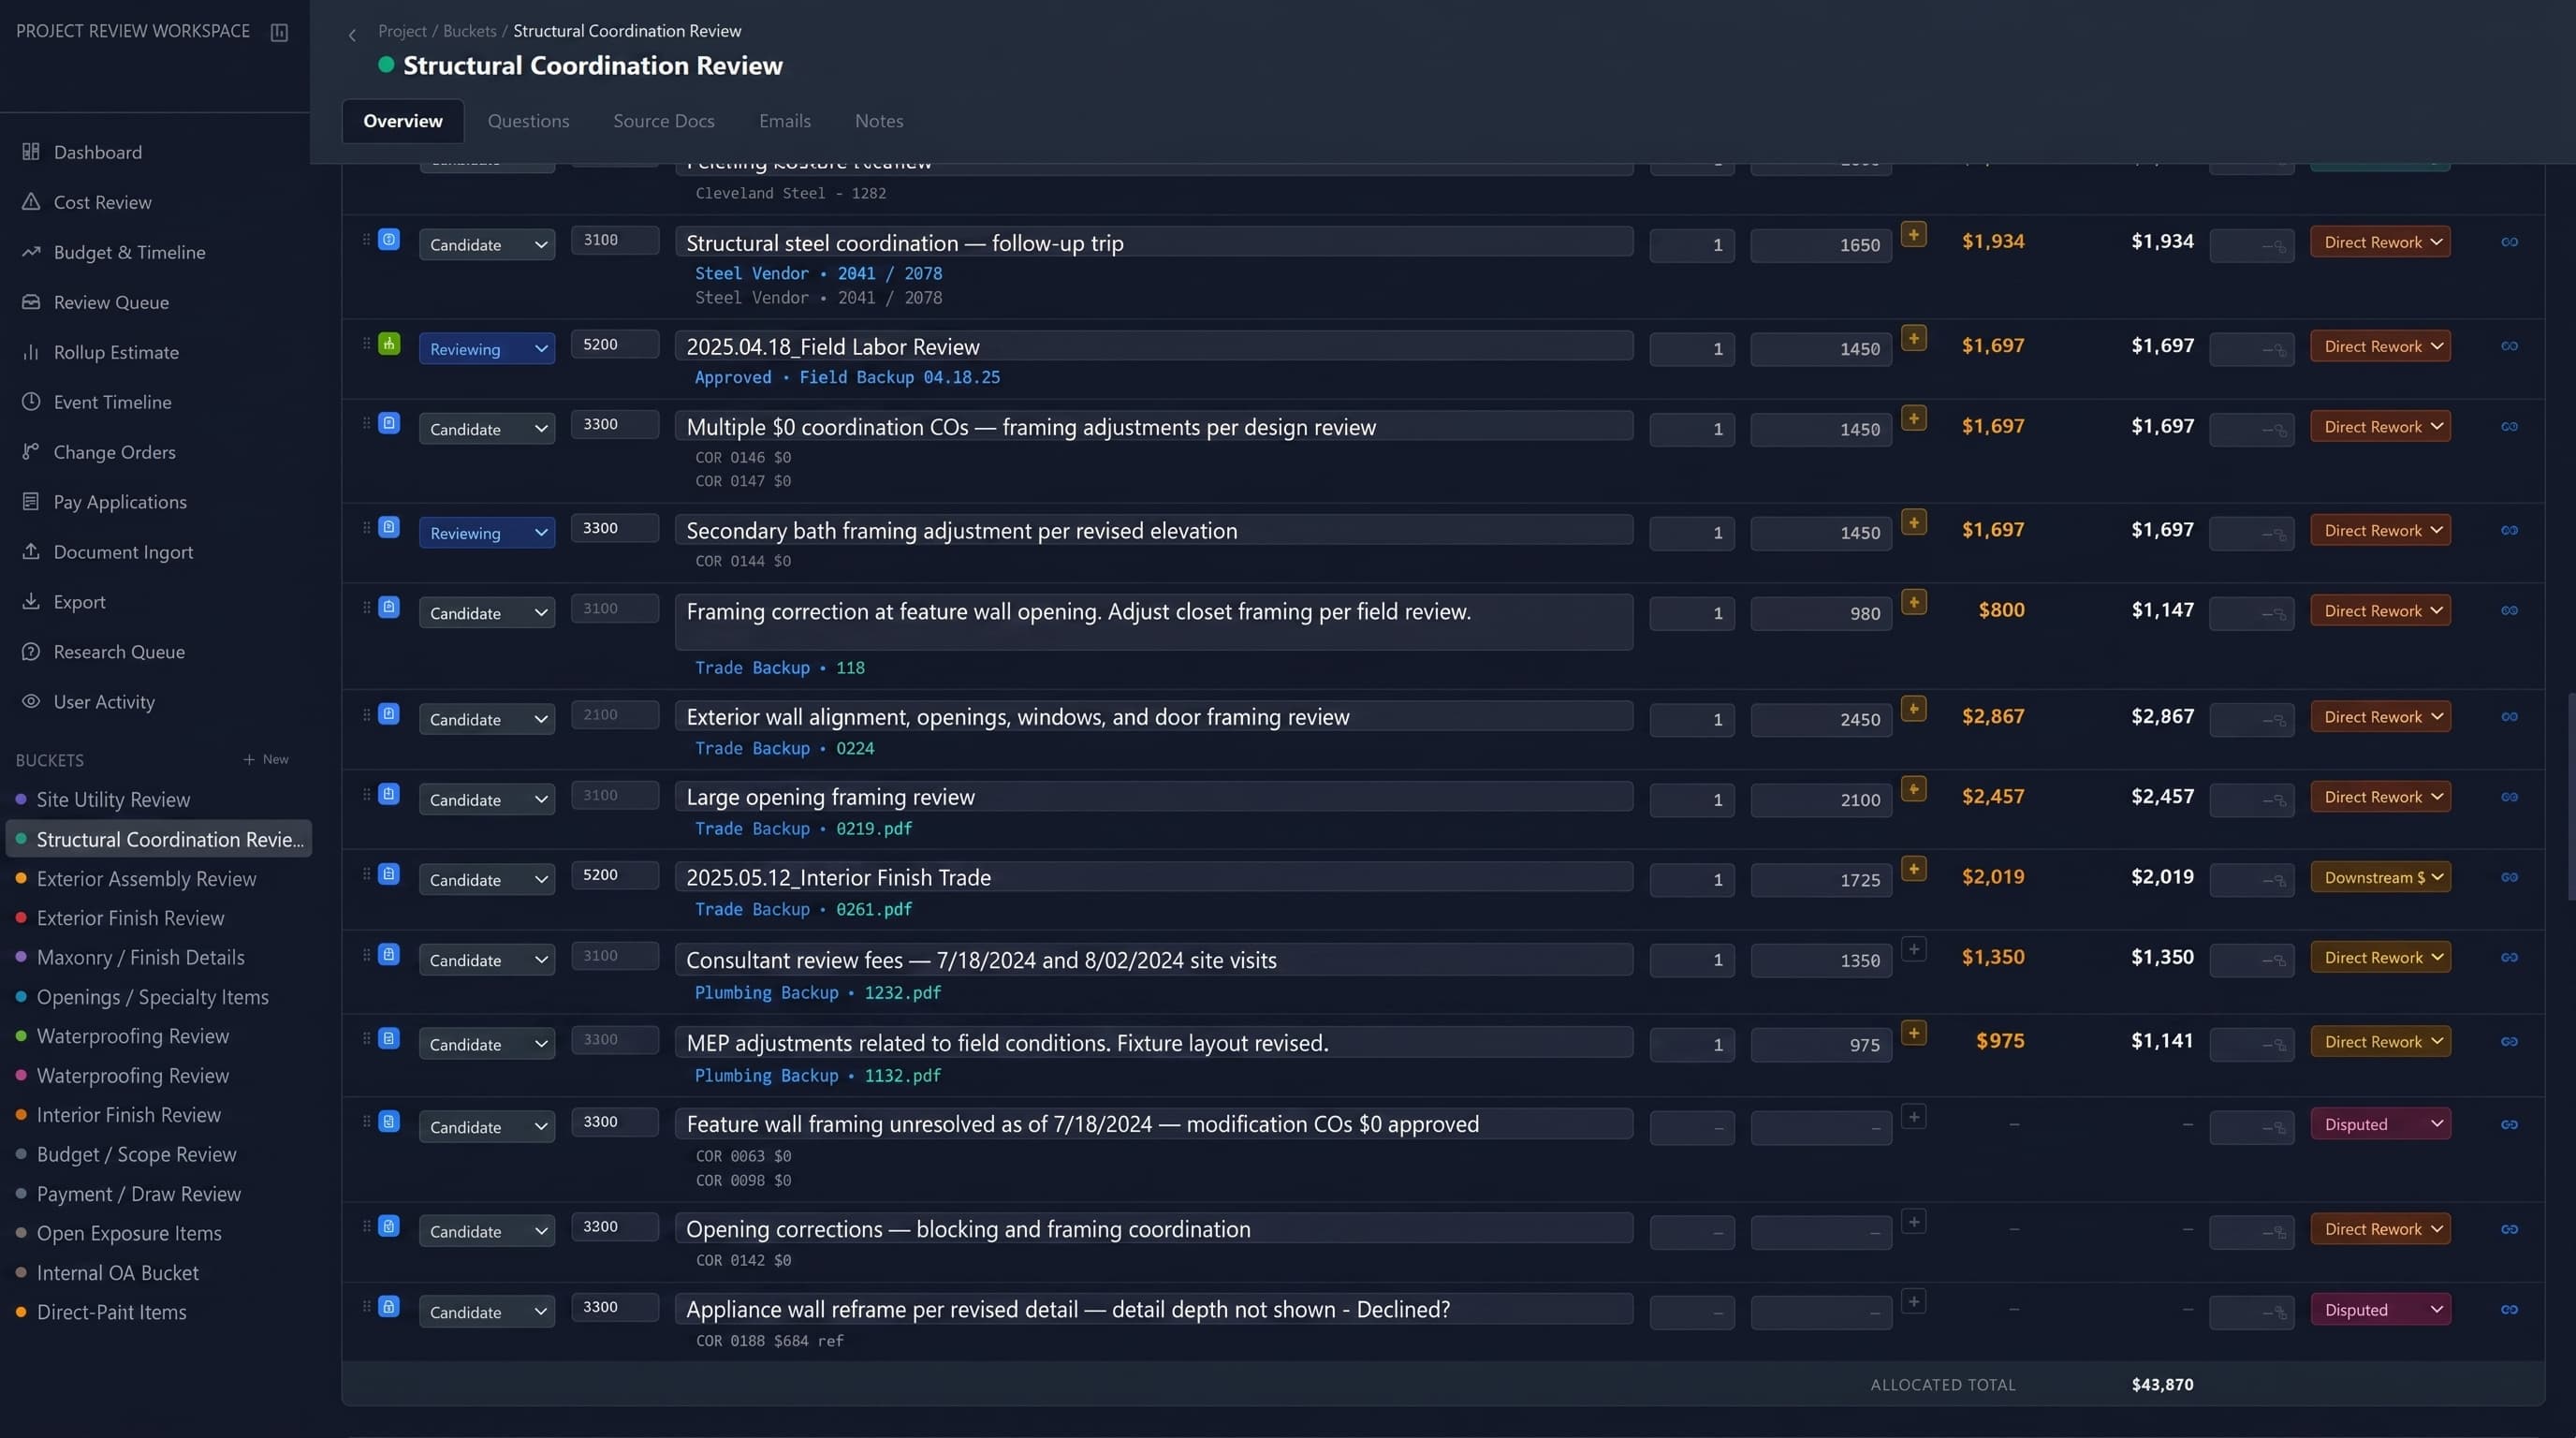Viewport: 2576px width, 1438px height.
Task: Click the back chevron beside breadcrumb
Action: 352,35
